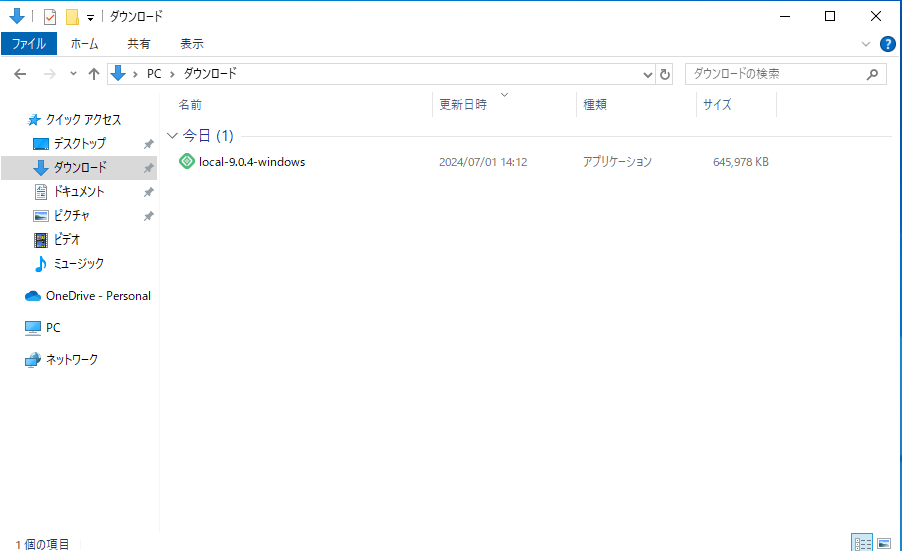Click the new folder icon in title bar
The height and width of the screenshot is (551, 902).
[72, 16]
